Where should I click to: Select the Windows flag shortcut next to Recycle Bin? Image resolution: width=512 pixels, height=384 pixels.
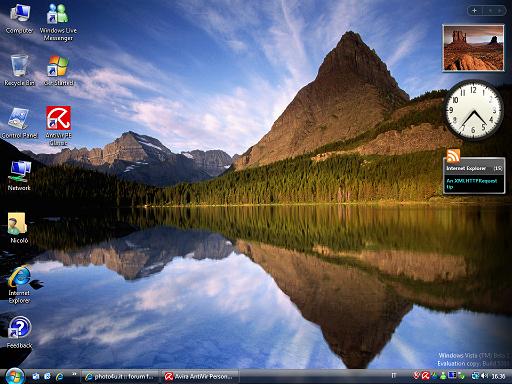(x=58, y=70)
